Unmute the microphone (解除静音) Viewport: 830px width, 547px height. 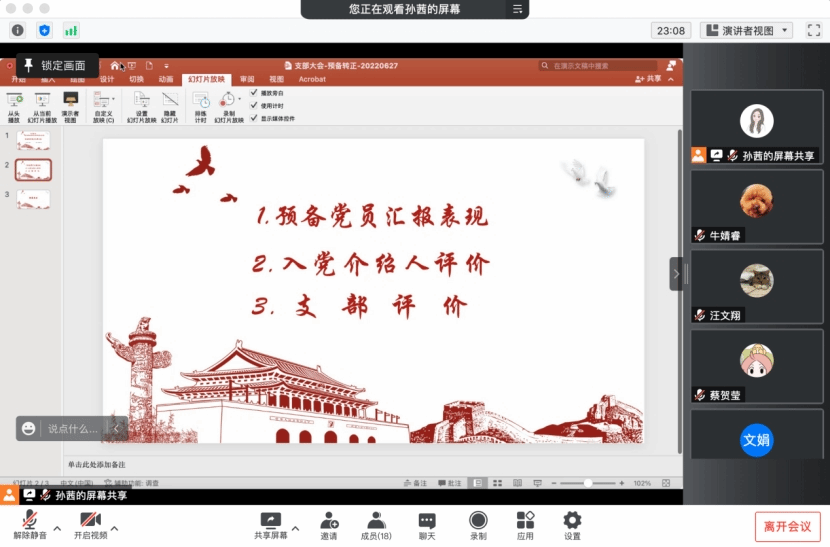coord(30,524)
